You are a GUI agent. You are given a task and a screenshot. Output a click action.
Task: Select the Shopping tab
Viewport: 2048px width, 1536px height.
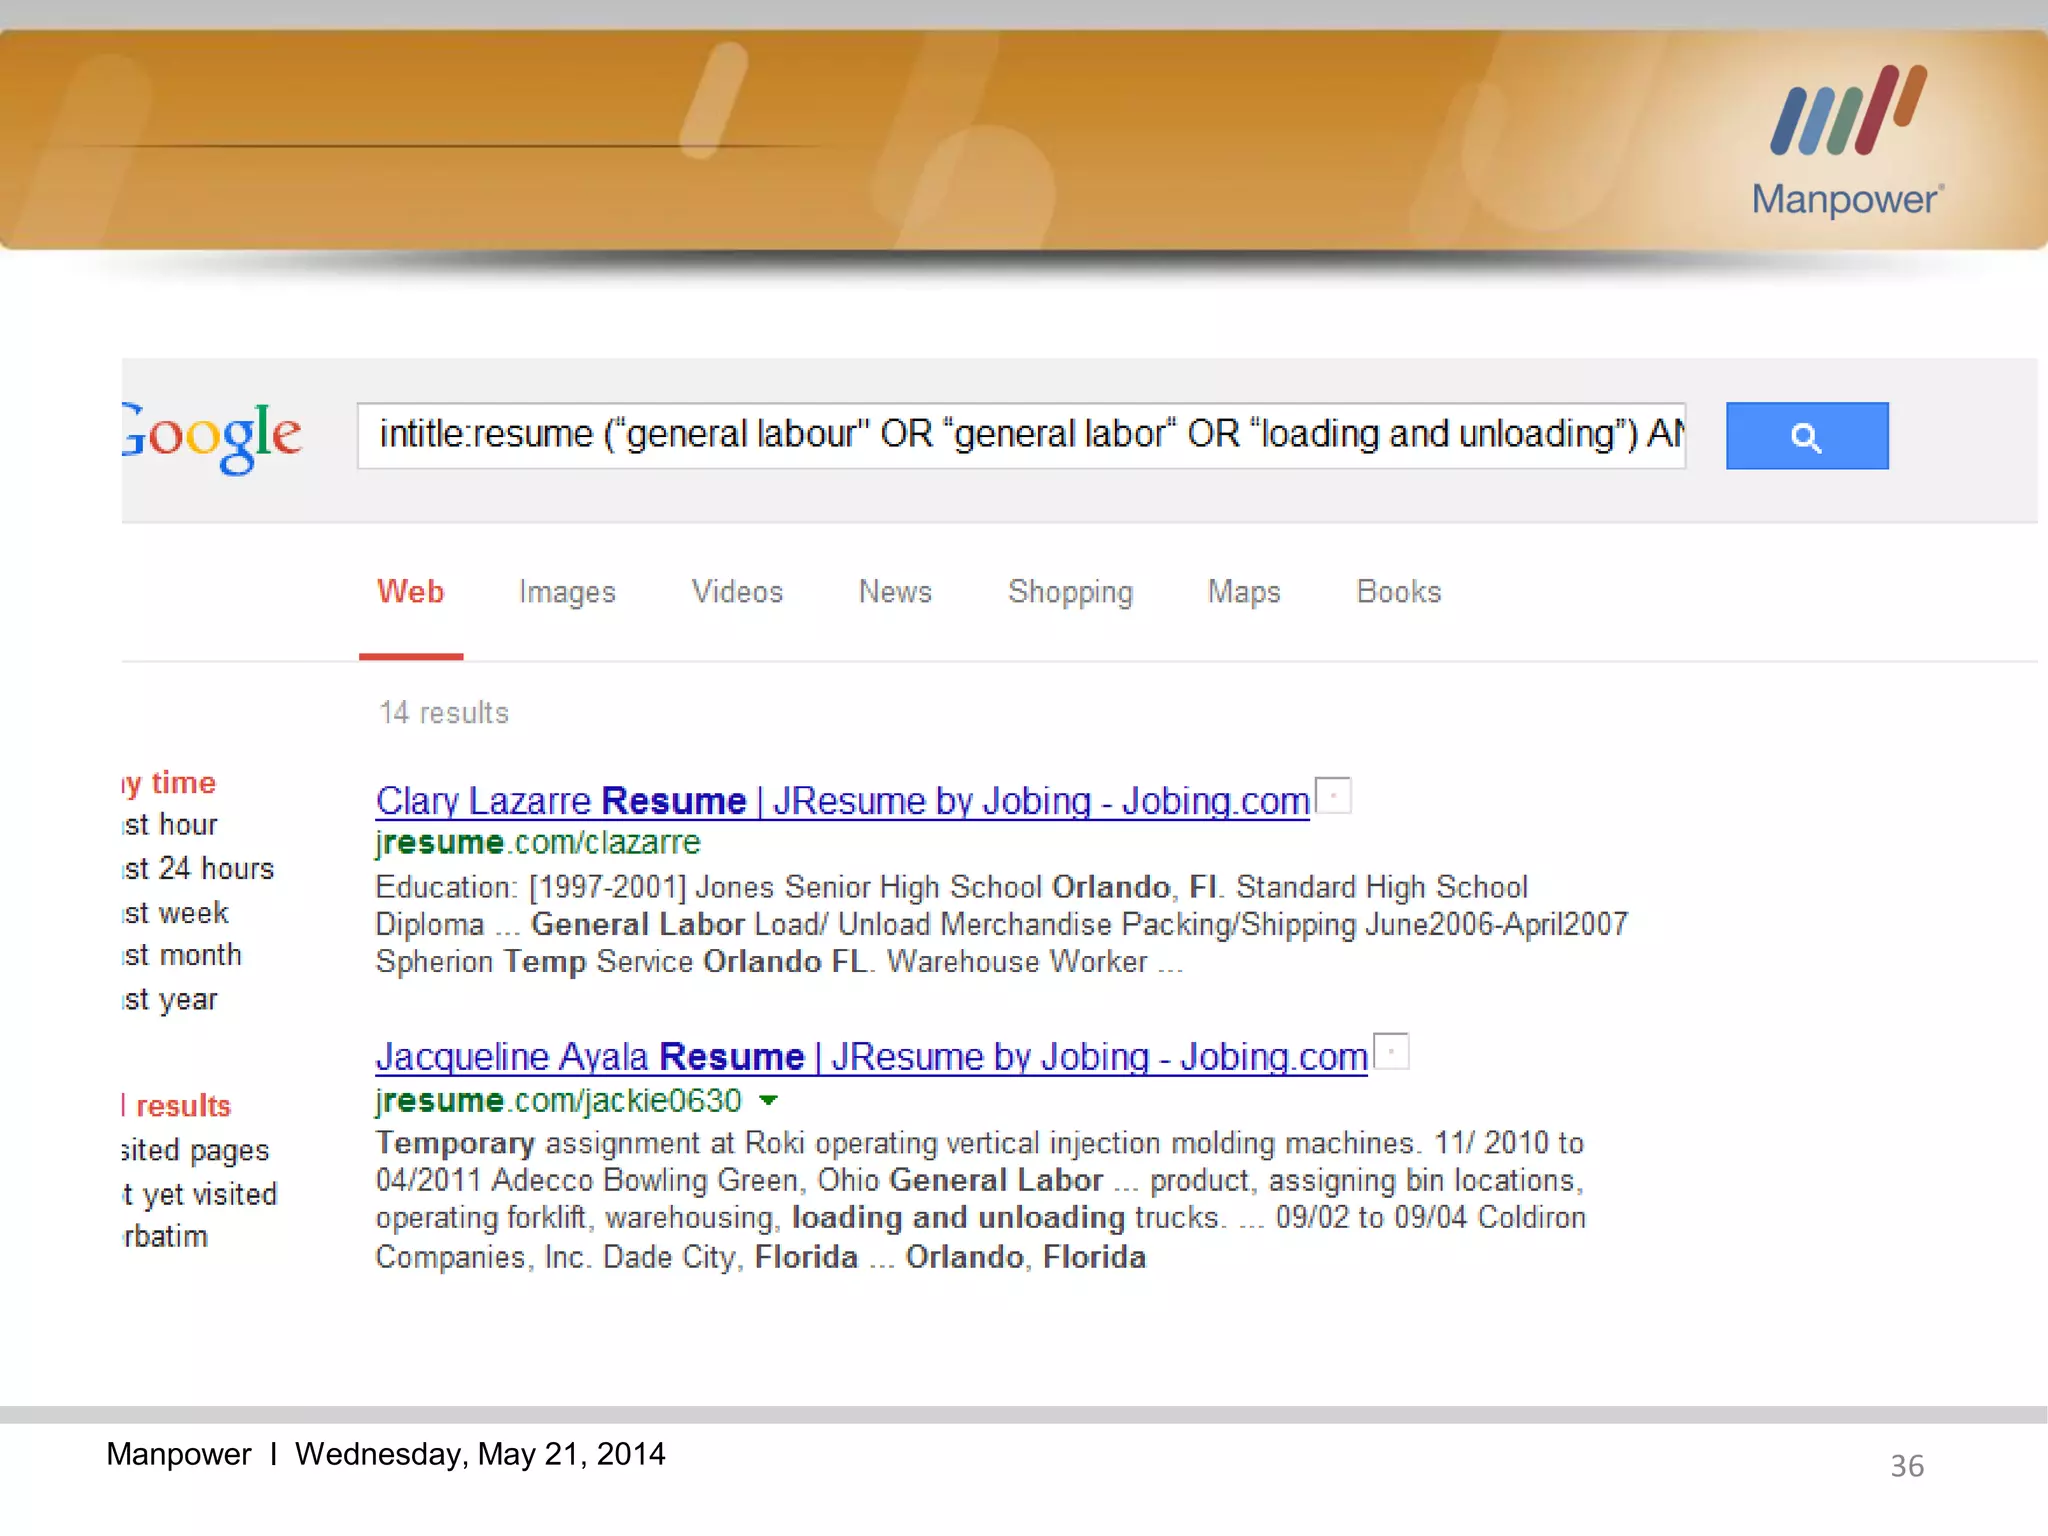click(1070, 592)
